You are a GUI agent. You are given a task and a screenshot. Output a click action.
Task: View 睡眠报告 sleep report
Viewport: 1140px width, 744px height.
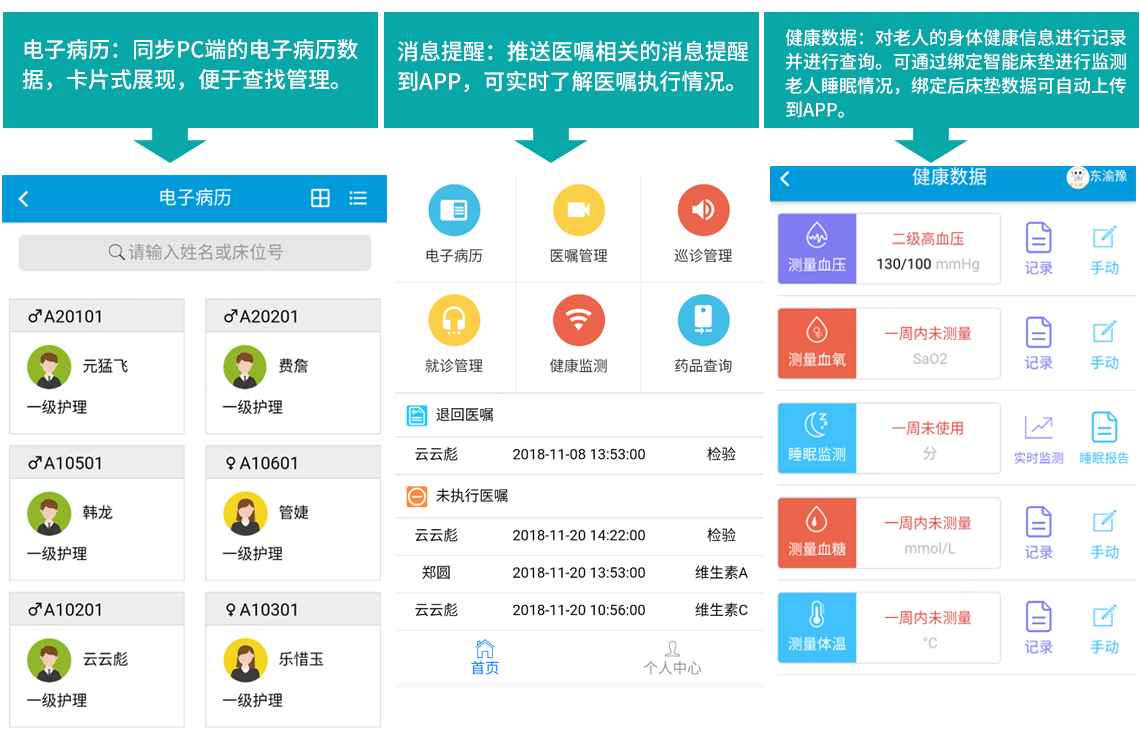(1104, 438)
